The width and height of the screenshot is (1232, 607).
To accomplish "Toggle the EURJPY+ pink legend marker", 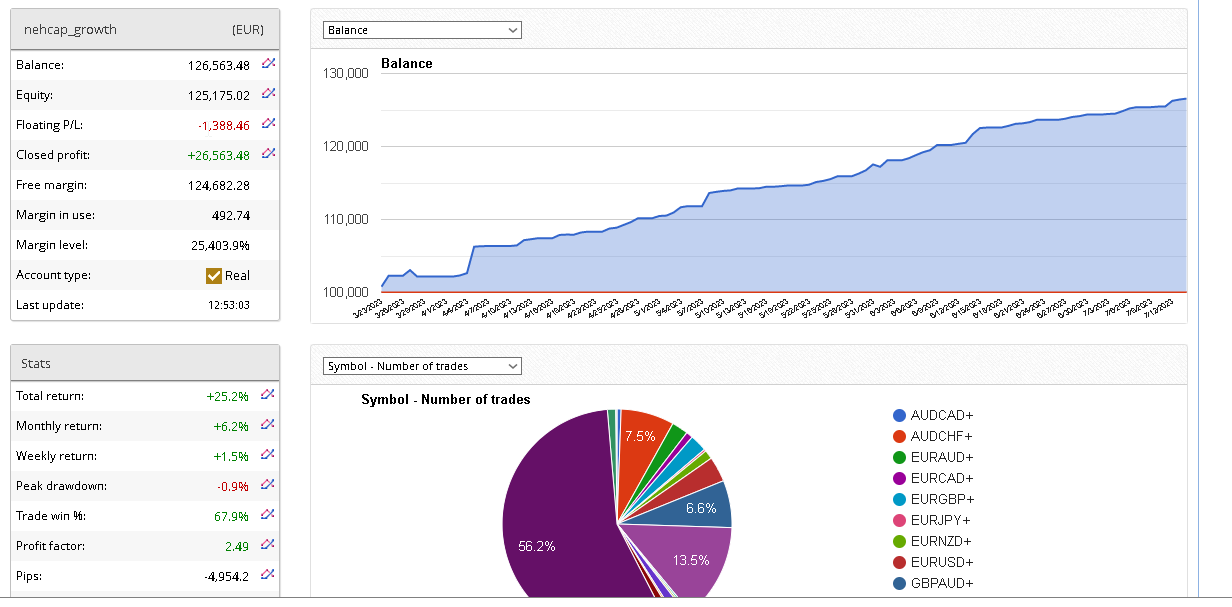I will (x=900, y=520).
